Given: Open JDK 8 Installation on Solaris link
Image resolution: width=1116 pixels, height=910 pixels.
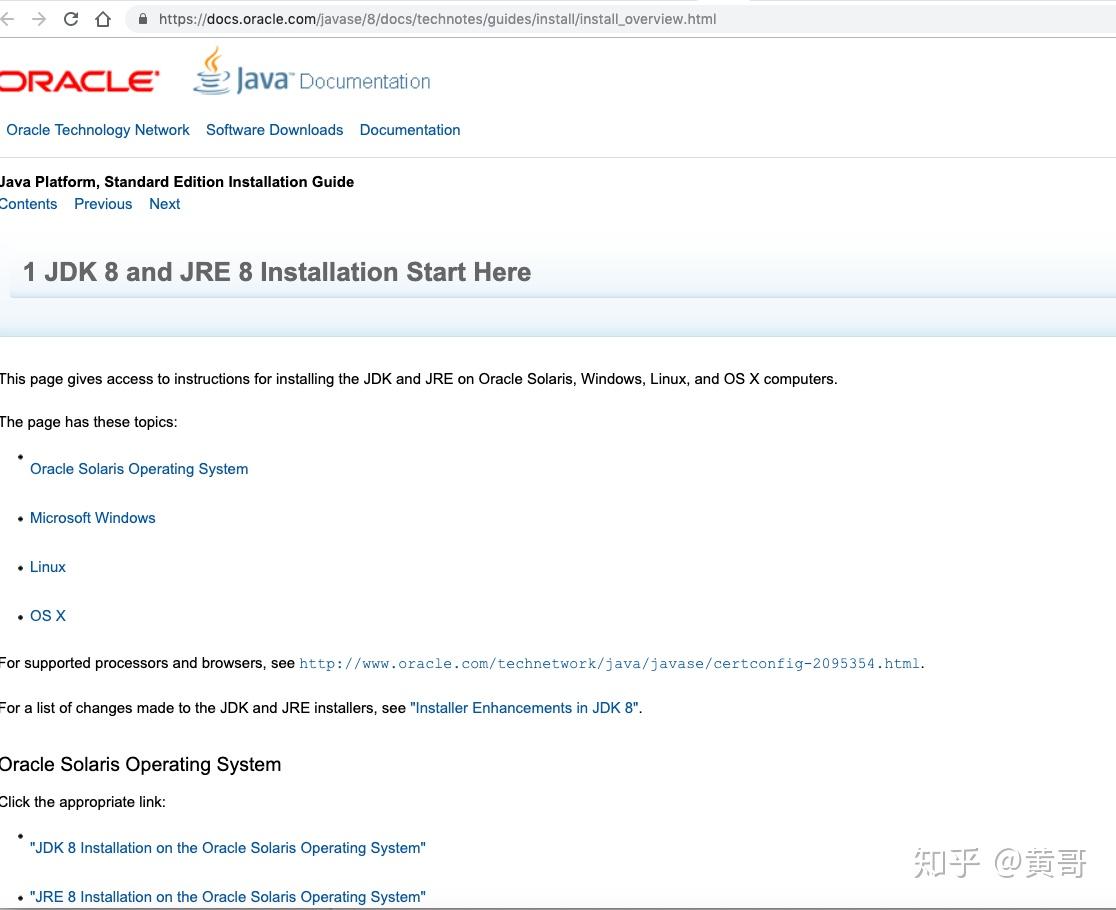Looking at the screenshot, I should 228,848.
